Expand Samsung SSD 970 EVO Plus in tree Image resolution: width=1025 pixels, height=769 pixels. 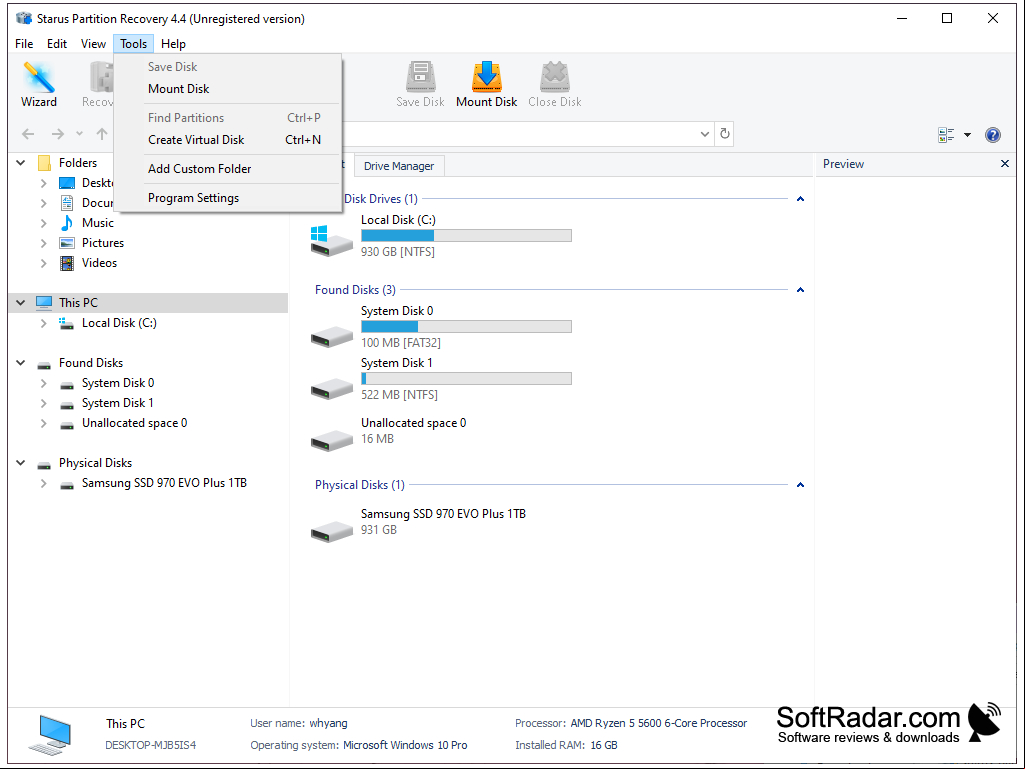tap(43, 483)
